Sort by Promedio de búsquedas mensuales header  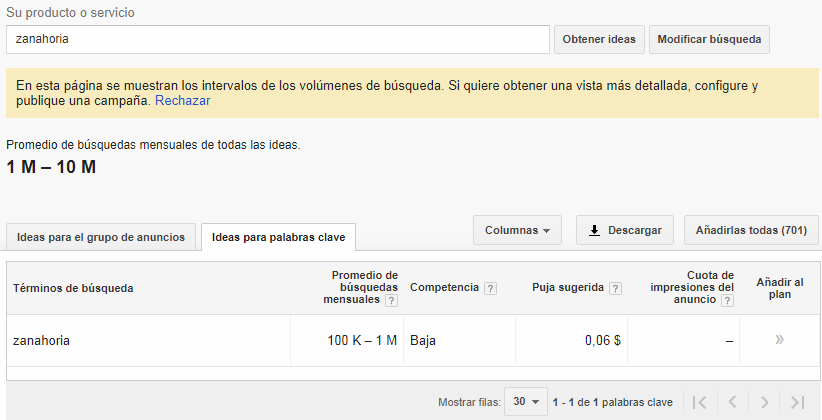tap(360, 287)
